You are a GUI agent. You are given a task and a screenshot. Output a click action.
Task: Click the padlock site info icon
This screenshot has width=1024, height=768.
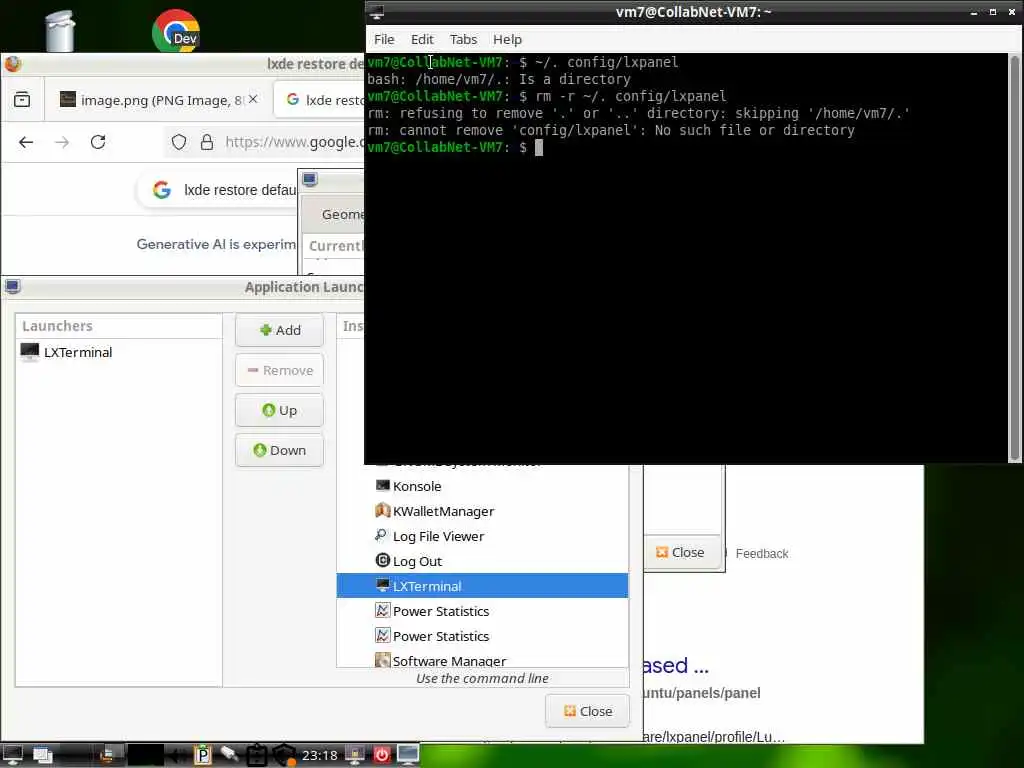click(206, 142)
